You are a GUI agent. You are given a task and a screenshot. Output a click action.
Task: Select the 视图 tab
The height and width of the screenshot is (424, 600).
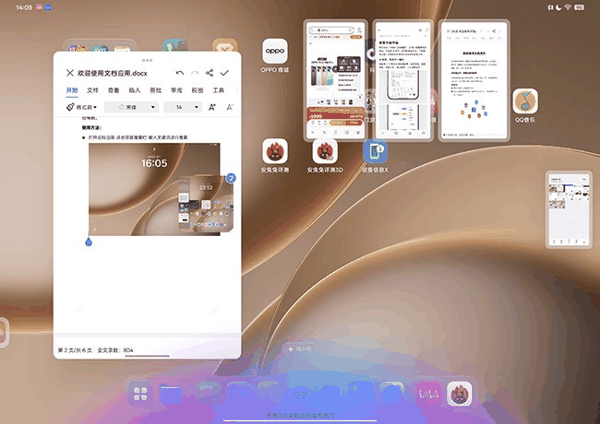tap(197, 90)
